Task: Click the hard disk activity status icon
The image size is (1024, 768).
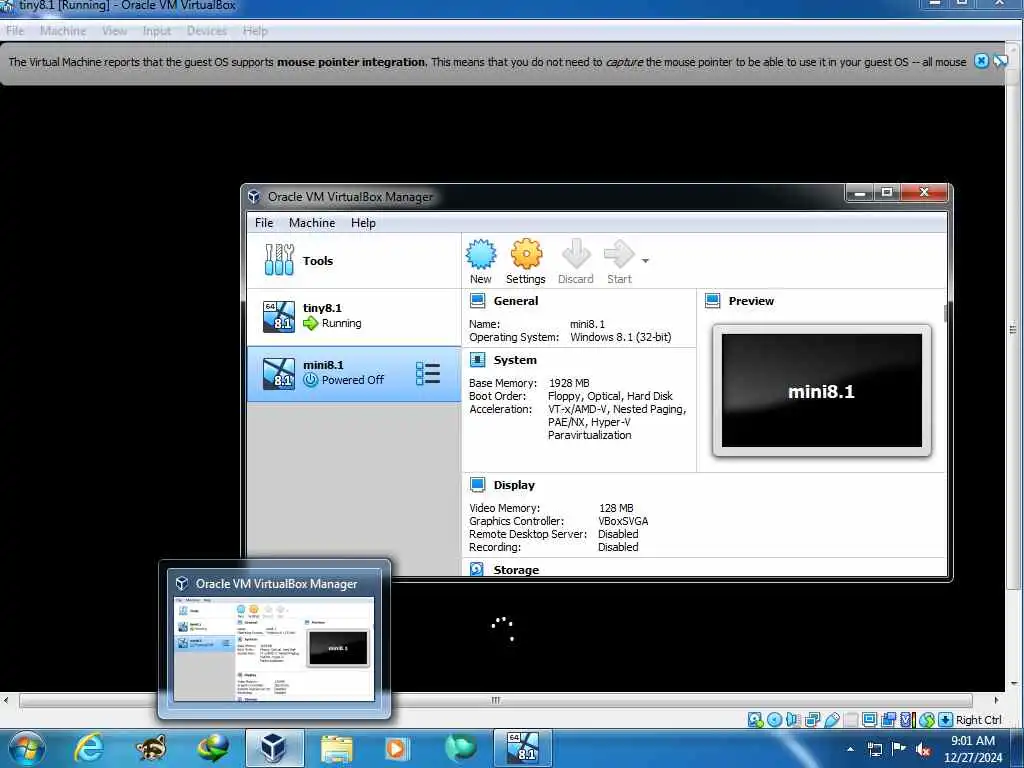Action: click(756, 720)
